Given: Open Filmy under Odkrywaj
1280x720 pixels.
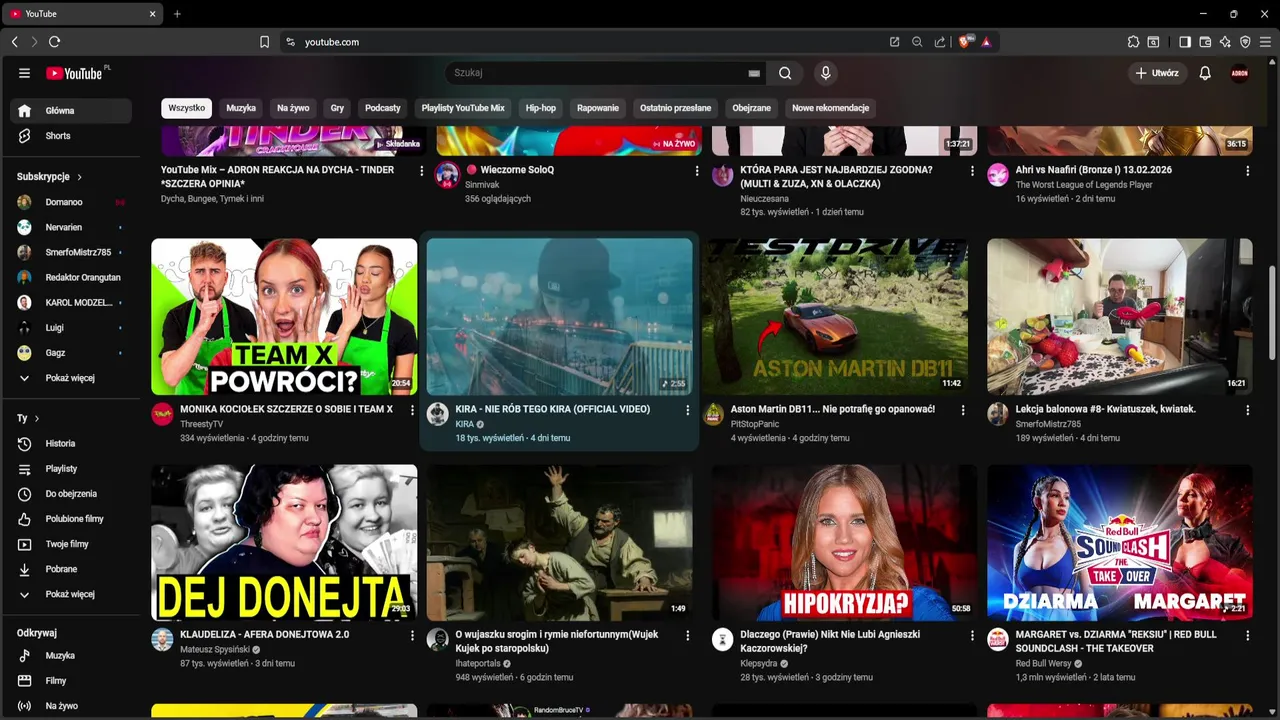Looking at the screenshot, I should (70, 681).
